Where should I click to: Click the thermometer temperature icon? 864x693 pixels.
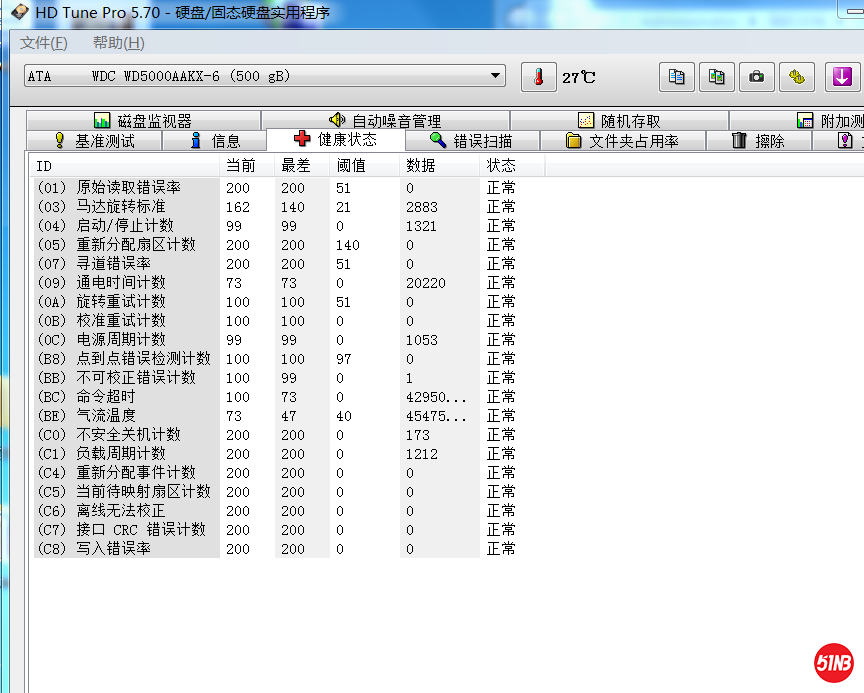pos(538,77)
